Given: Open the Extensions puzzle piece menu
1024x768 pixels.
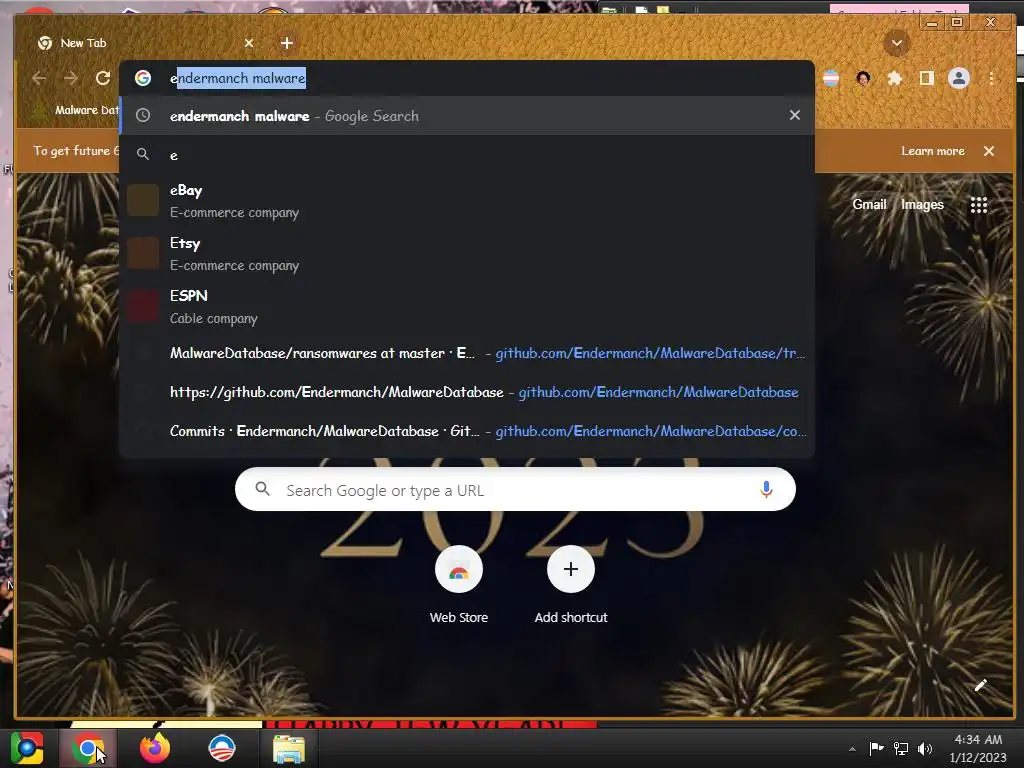Looking at the screenshot, I should tap(895, 78).
